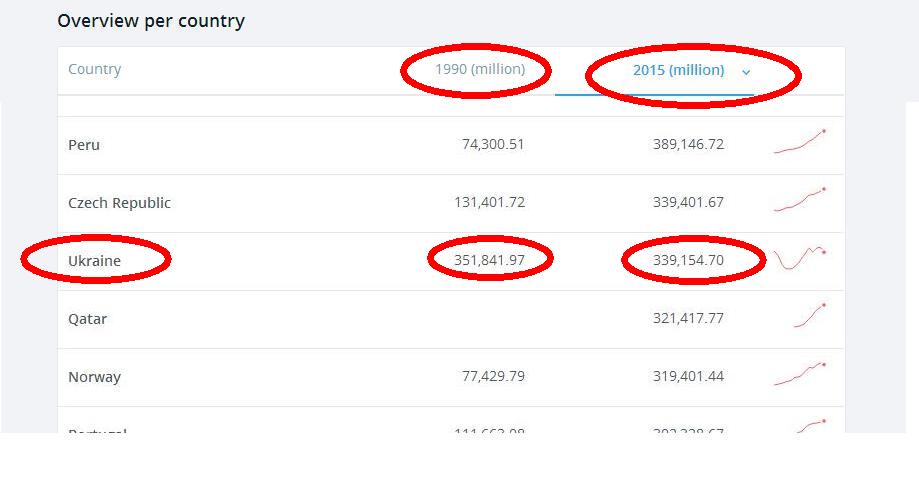Click the sort chevron beside 2015 (million)
This screenshot has height=500, width=919.
point(746,72)
